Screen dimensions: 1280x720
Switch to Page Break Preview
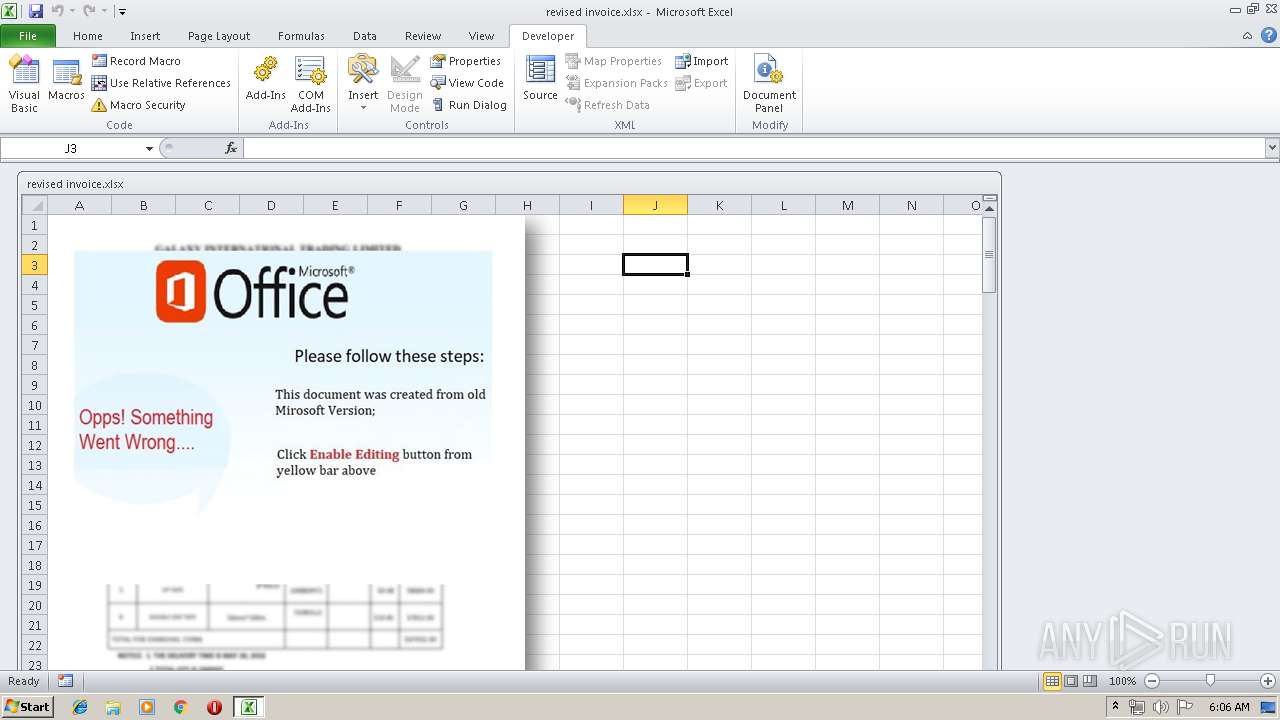point(1089,681)
